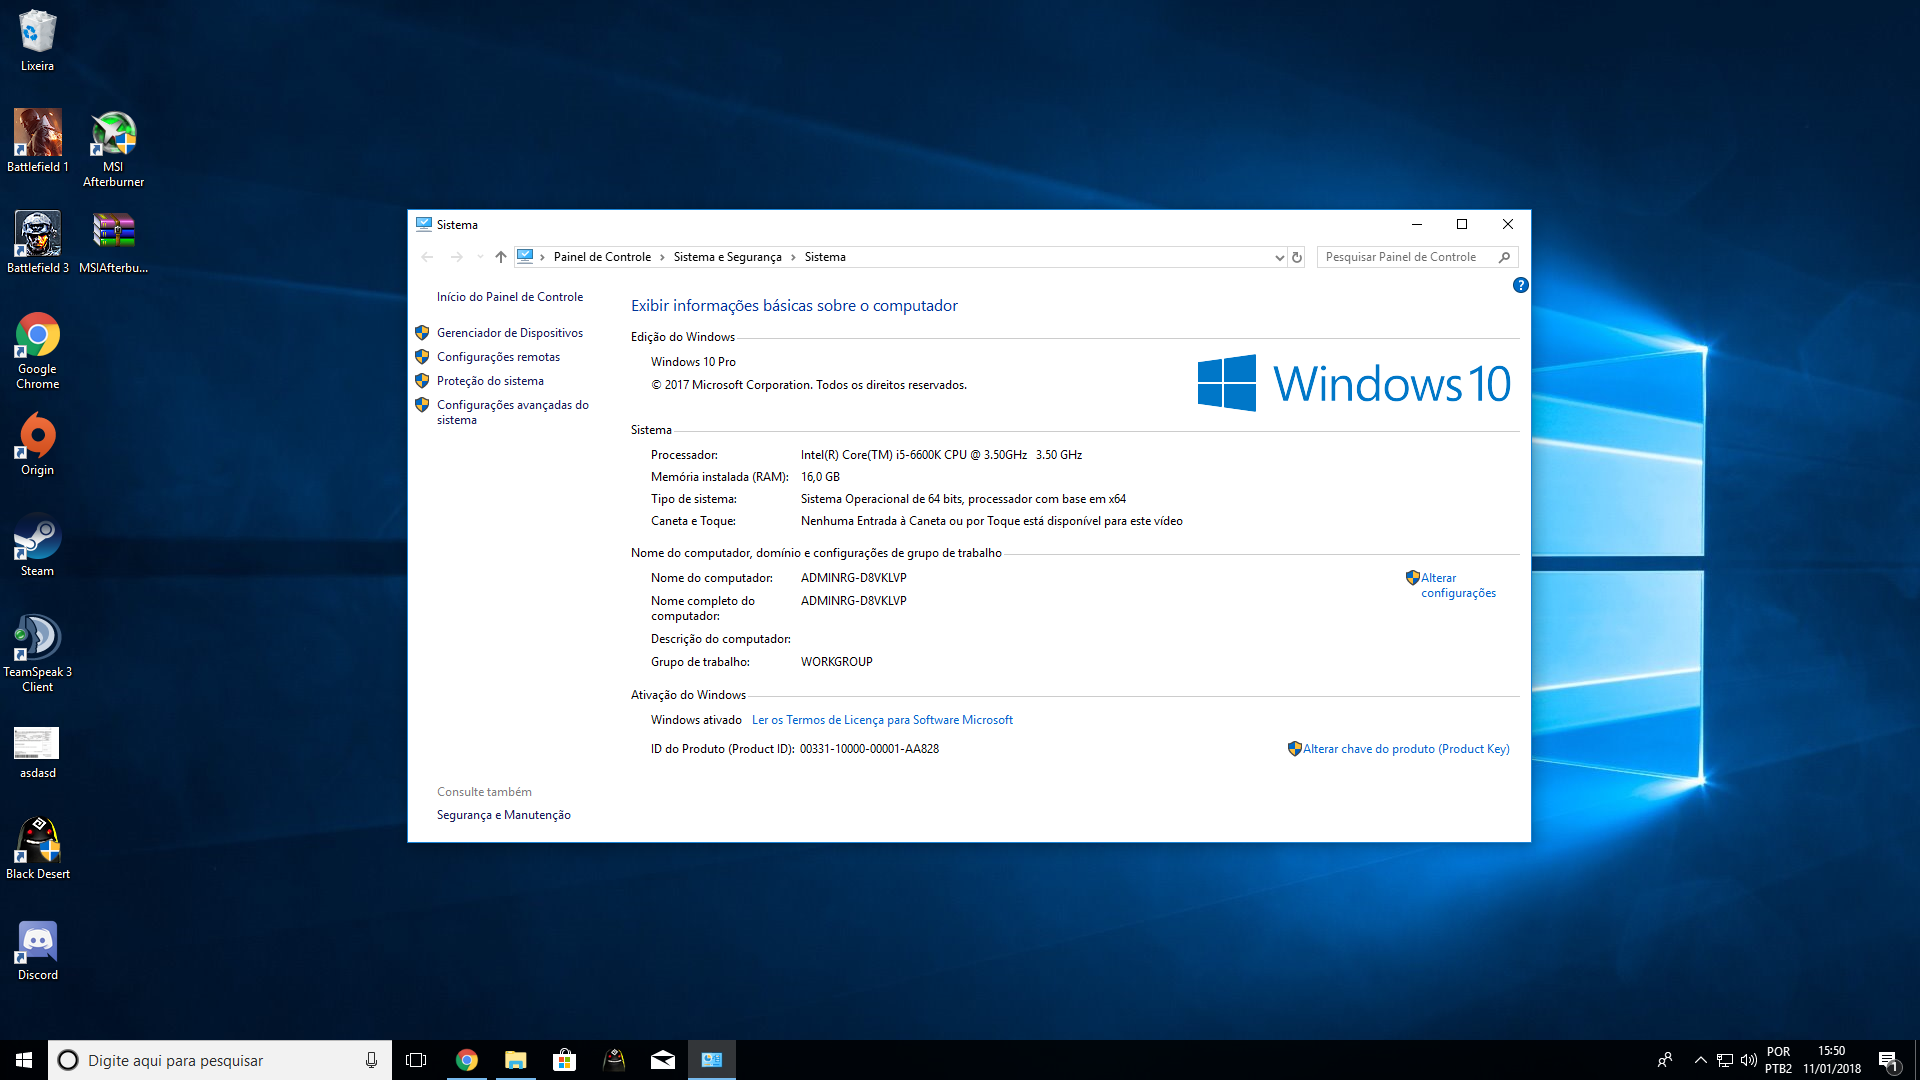Screen dimensions: 1920x1080
Task: Open Gerenciador de Dispositivos
Action: (x=510, y=333)
